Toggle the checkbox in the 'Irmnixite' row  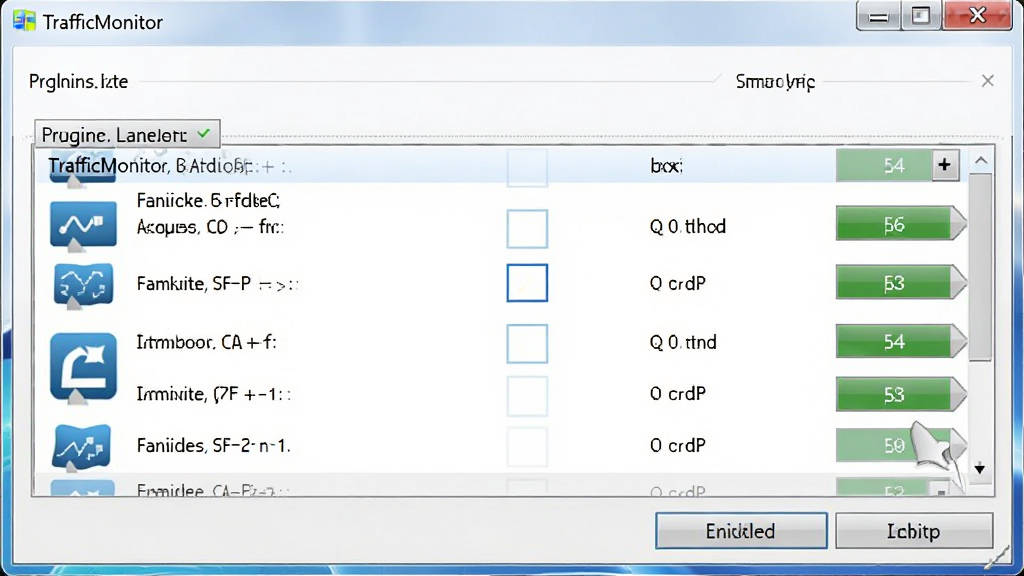coord(527,396)
